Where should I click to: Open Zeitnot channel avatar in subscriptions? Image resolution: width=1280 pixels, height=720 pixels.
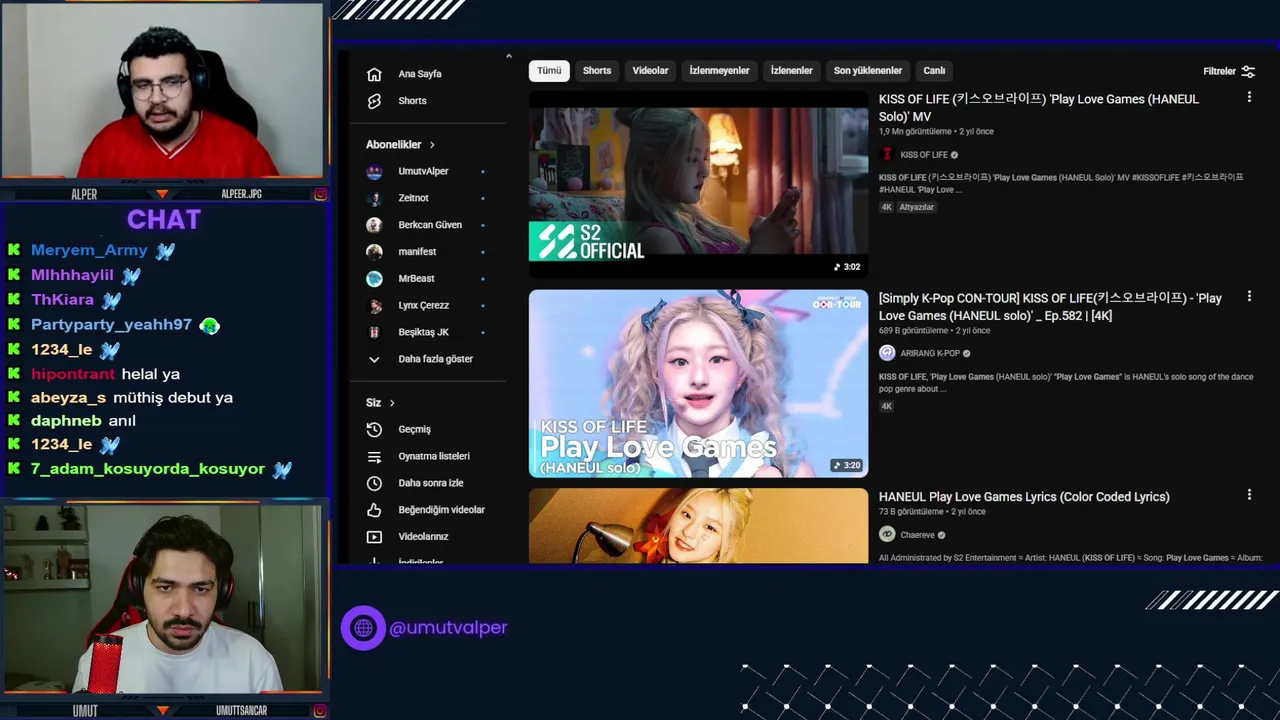(374, 198)
